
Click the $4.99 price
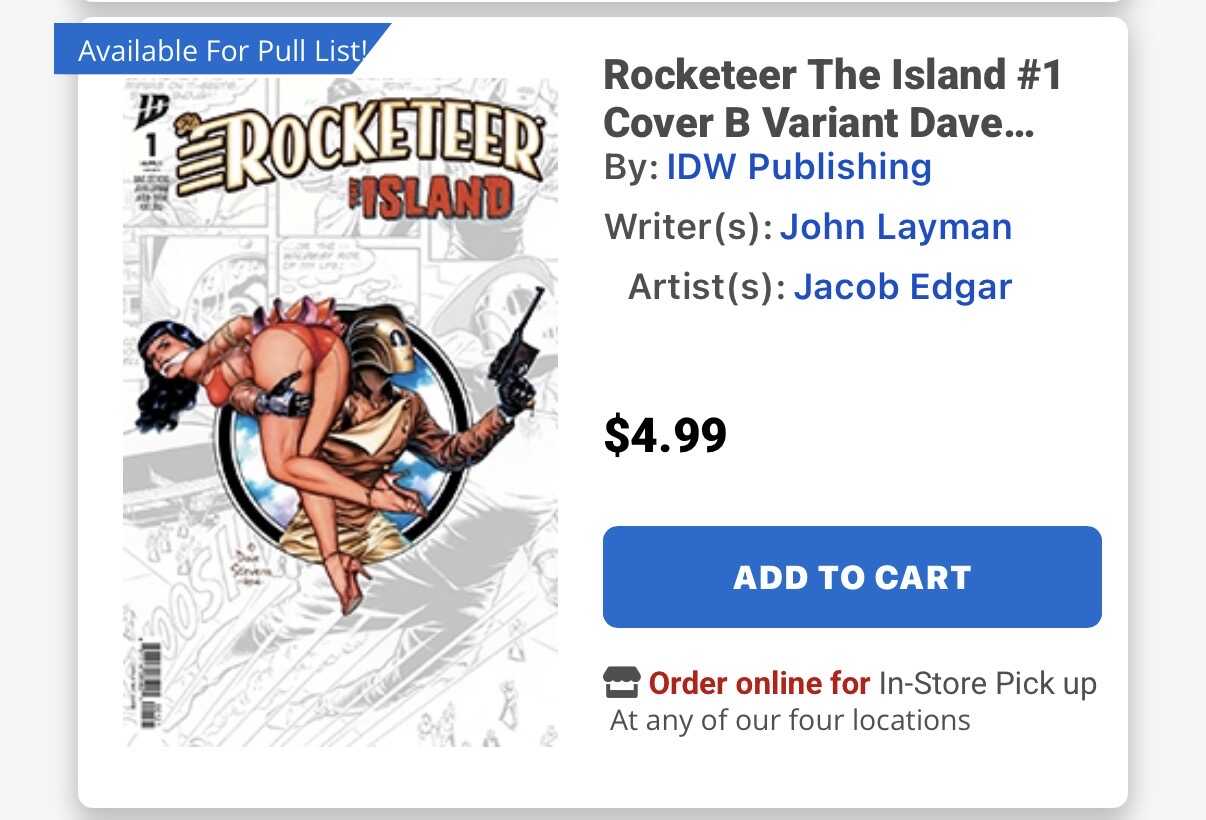tap(665, 434)
